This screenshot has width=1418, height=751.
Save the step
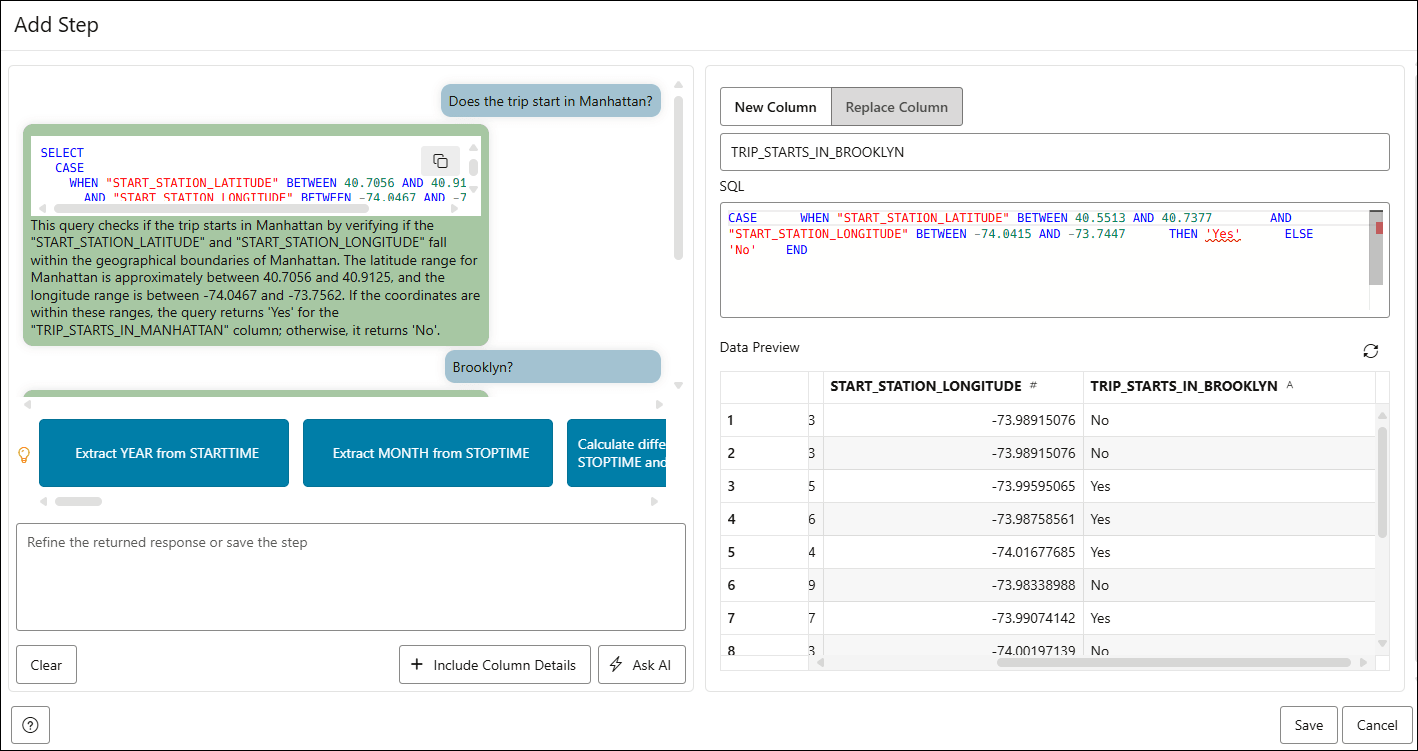[x=1308, y=725]
